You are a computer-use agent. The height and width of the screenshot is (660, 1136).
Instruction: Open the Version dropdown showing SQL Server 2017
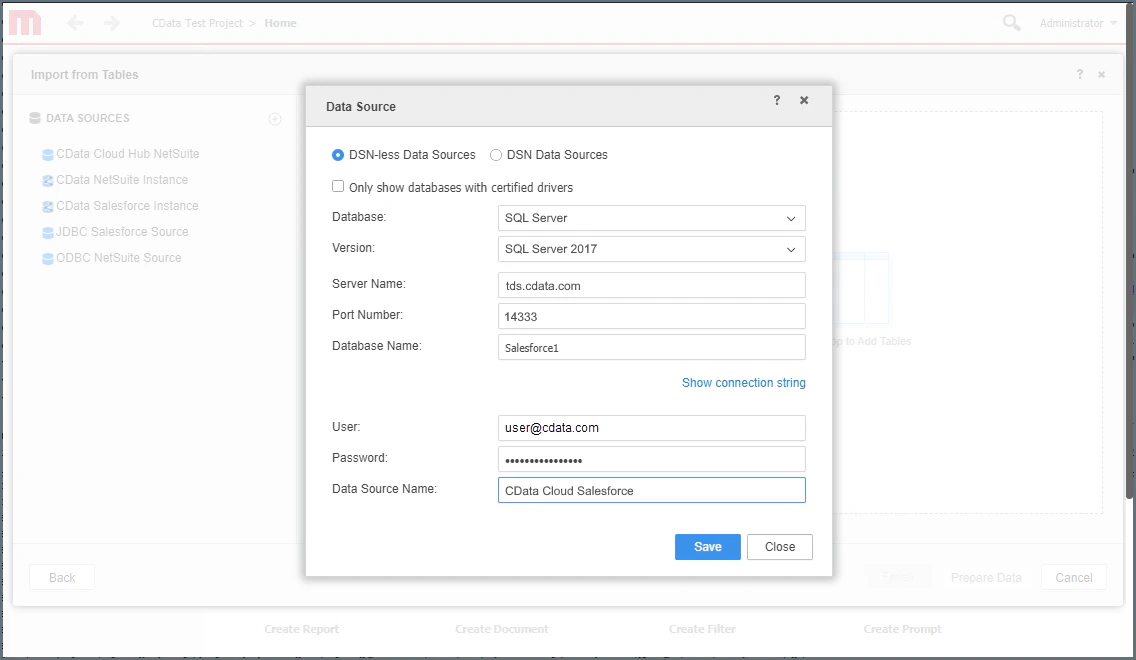click(651, 249)
